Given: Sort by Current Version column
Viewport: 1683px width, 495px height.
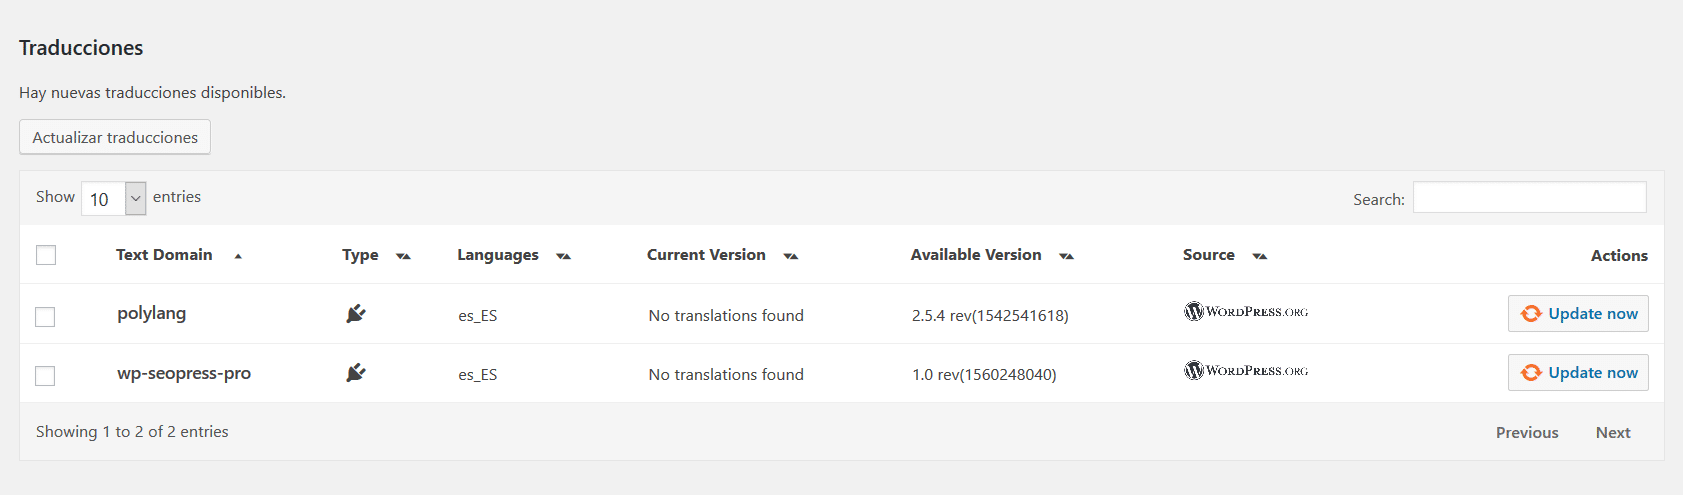Looking at the screenshot, I should (706, 255).
